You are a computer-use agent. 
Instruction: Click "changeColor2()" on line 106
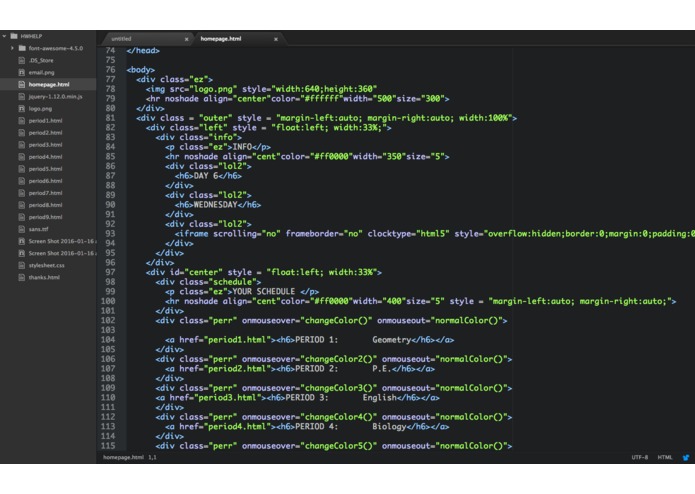[x=339, y=359]
